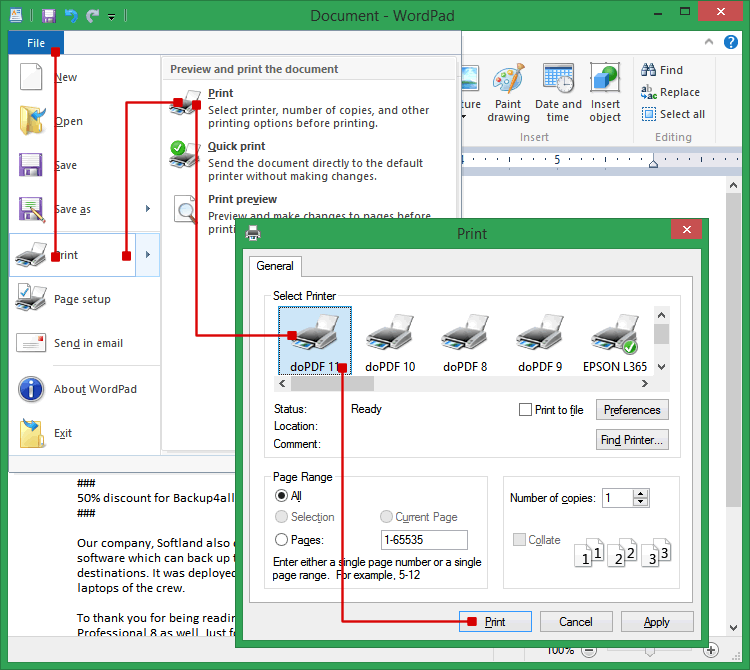Screen dimensions: 750x670
Task: Select the Current Page radio button
Action: 386,516
